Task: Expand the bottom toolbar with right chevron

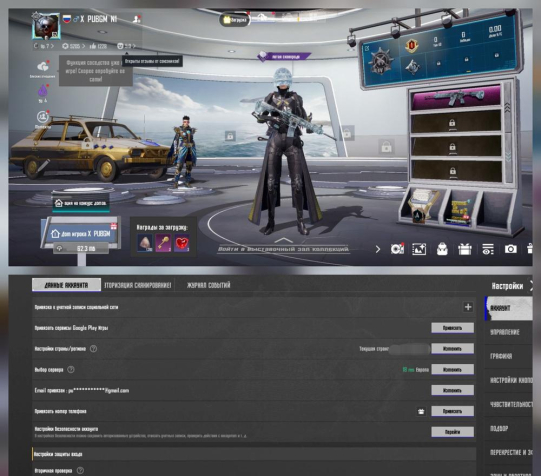Action: [x=378, y=249]
